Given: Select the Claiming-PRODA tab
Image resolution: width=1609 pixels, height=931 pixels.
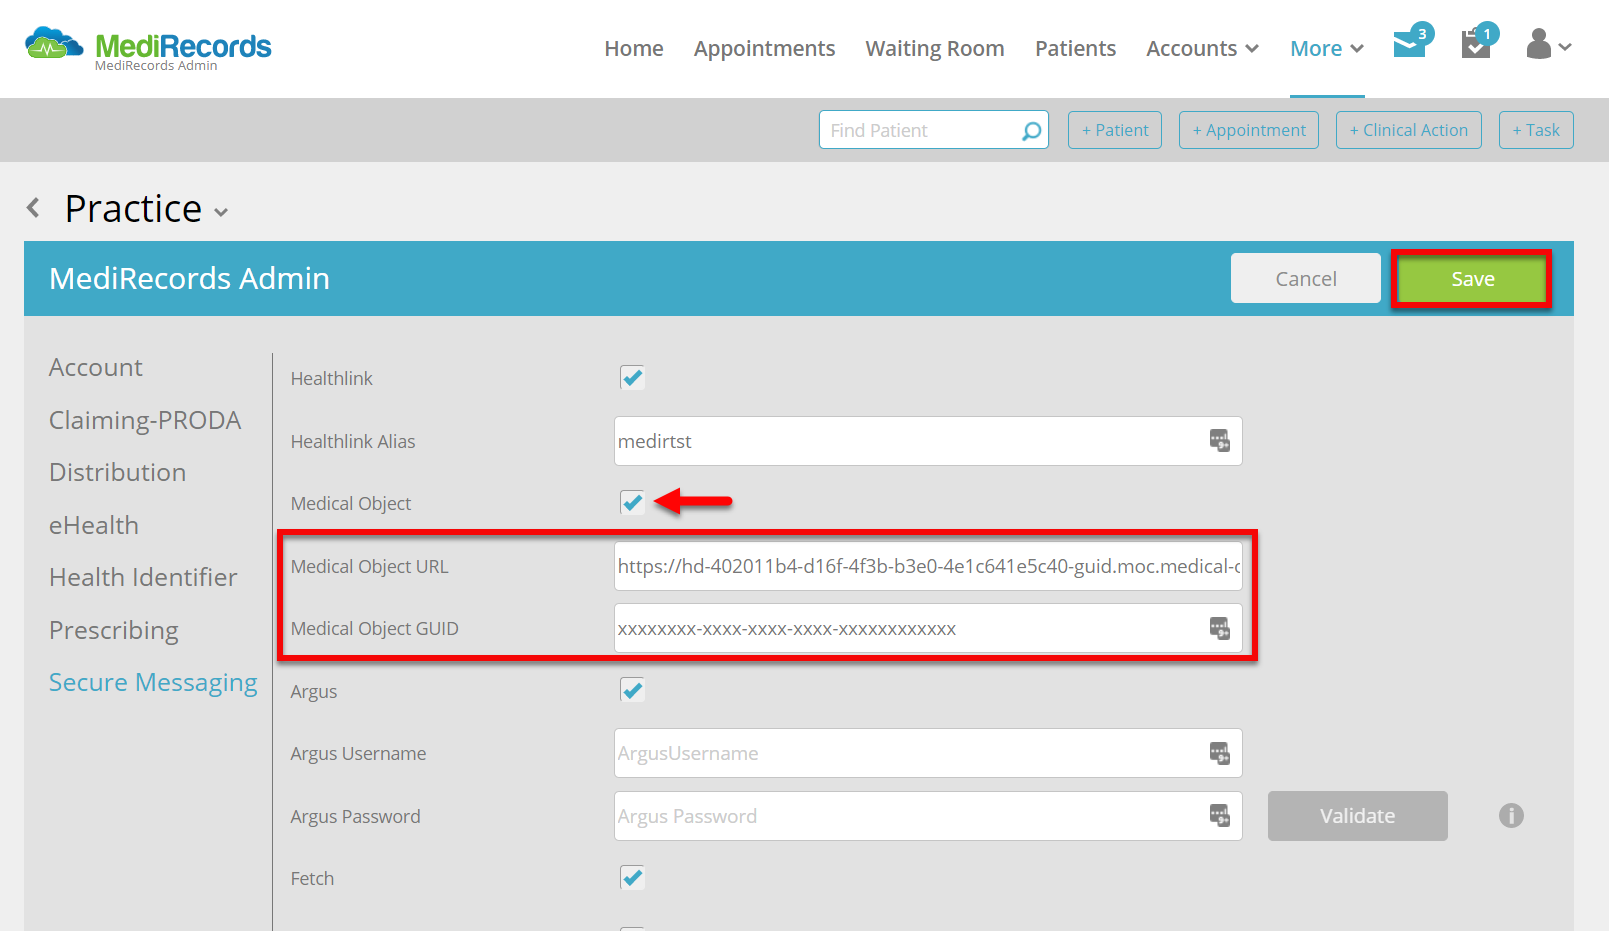Looking at the screenshot, I should (x=145, y=420).
